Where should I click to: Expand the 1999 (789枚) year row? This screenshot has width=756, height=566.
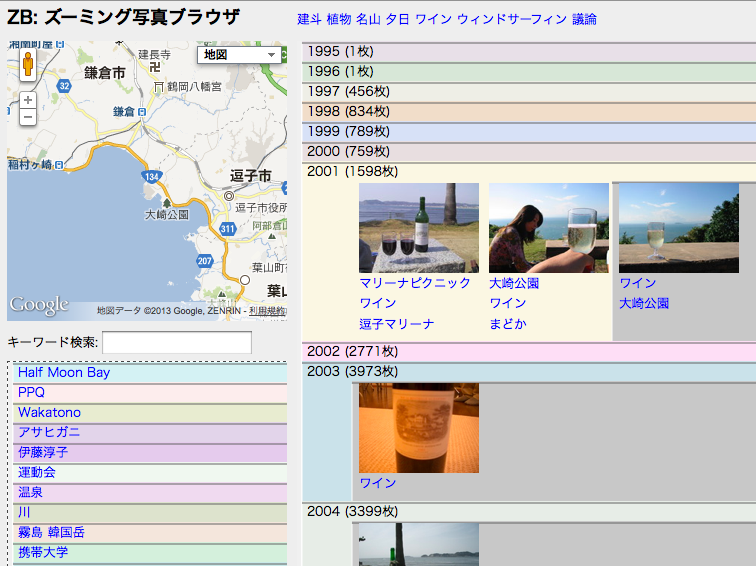529,132
